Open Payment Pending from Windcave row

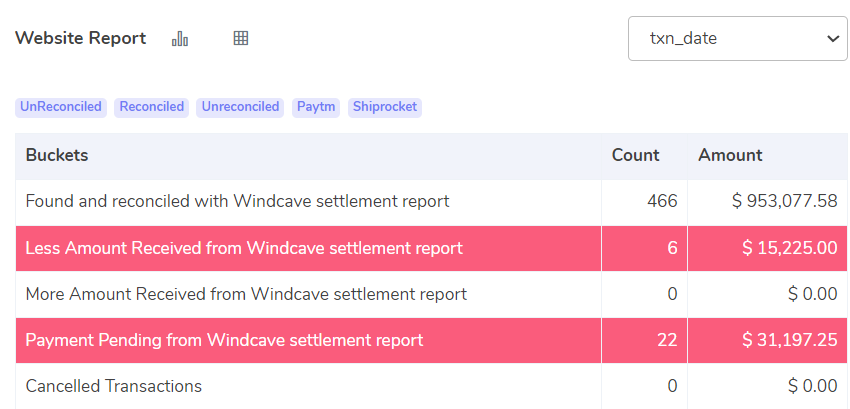(432, 341)
